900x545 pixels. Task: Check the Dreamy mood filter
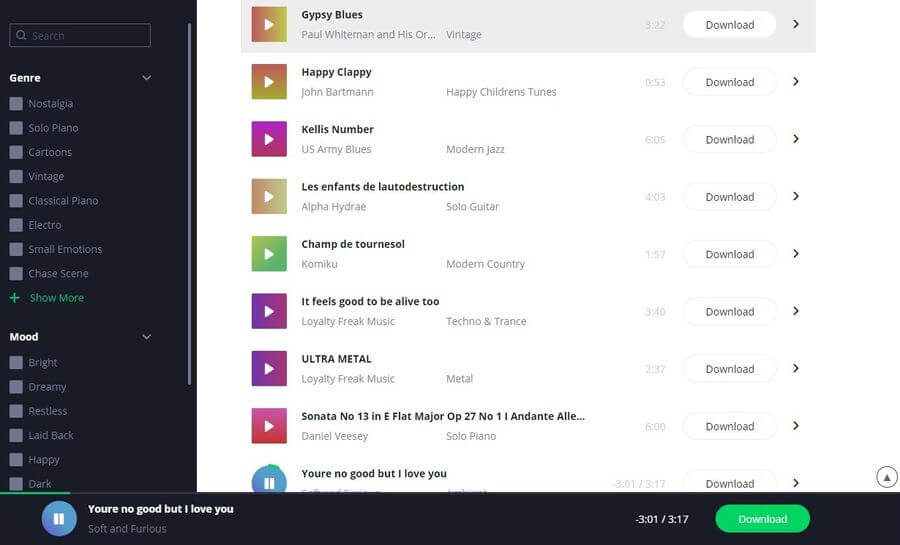[16, 387]
